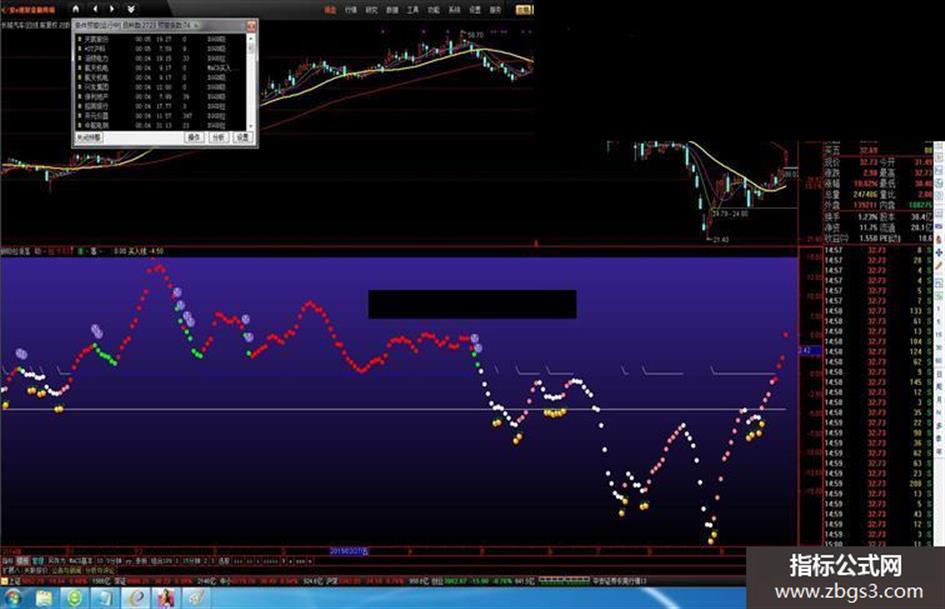Open the 行情 menu
This screenshot has width=945, height=609.
[350, 10]
